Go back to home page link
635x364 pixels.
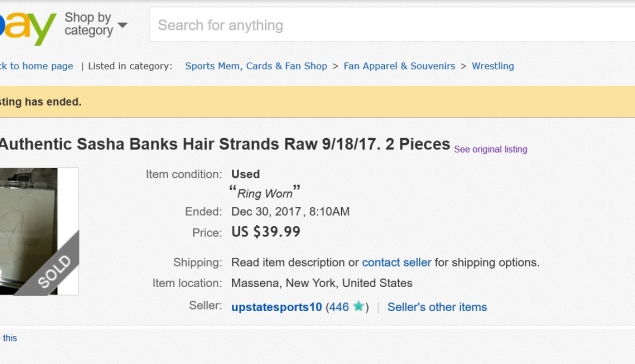[x=36, y=66]
